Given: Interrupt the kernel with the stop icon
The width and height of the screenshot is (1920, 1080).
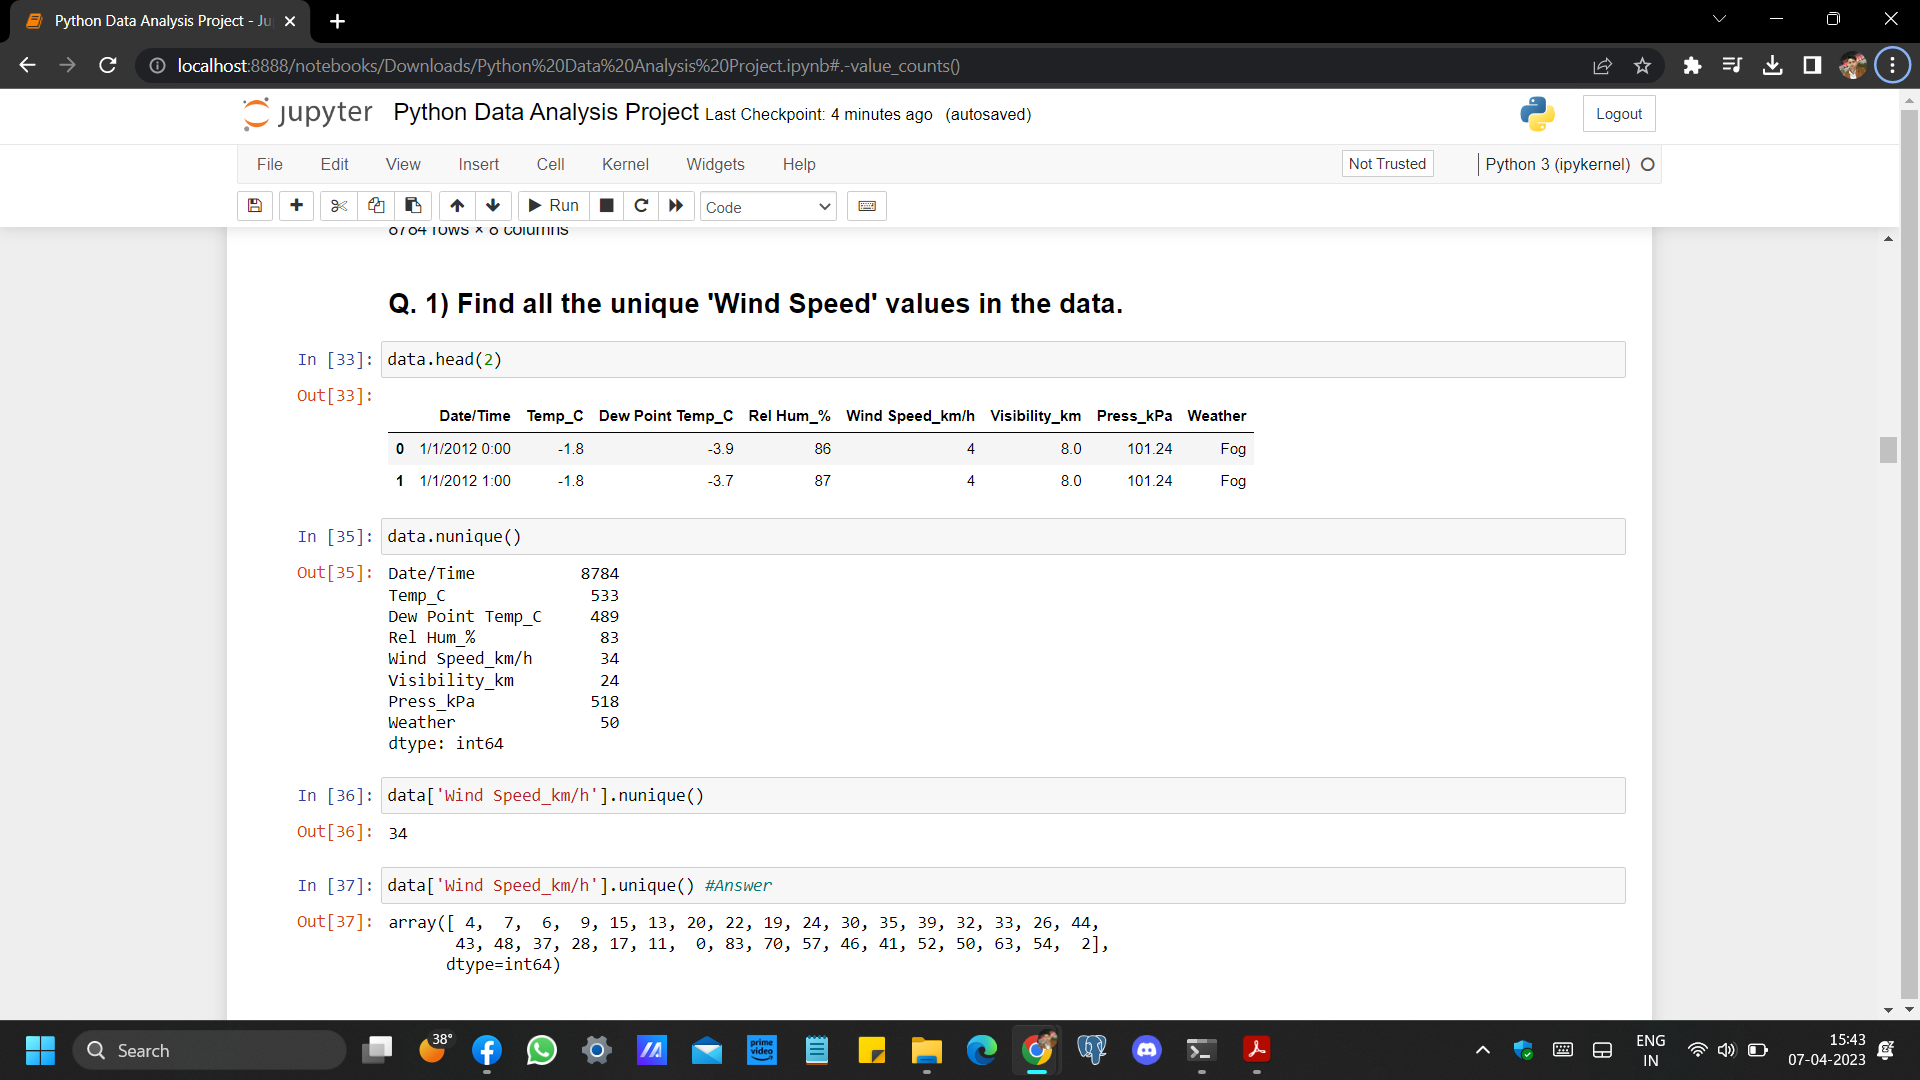Looking at the screenshot, I should tap(606, 206).
